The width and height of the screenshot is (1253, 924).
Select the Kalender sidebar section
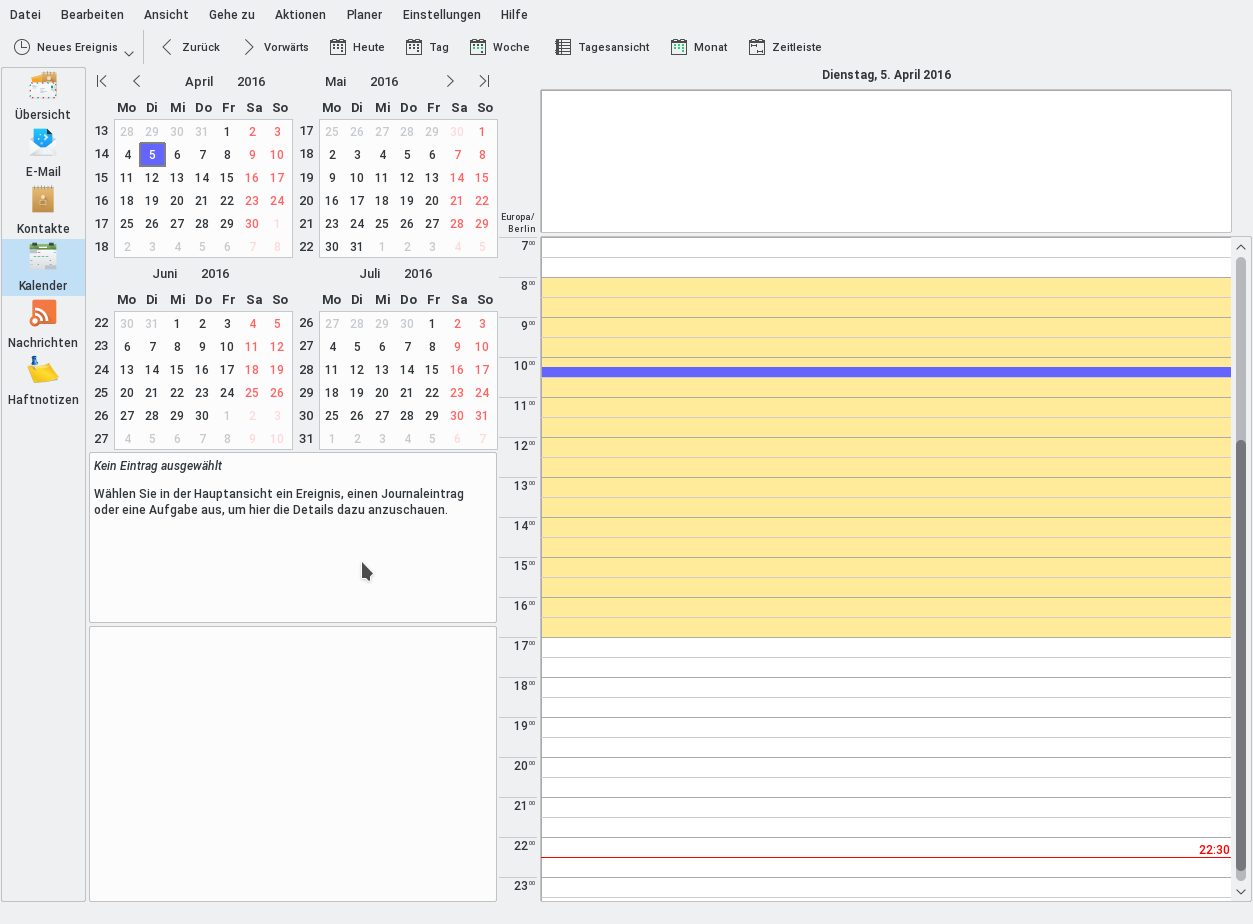point(43,267)
